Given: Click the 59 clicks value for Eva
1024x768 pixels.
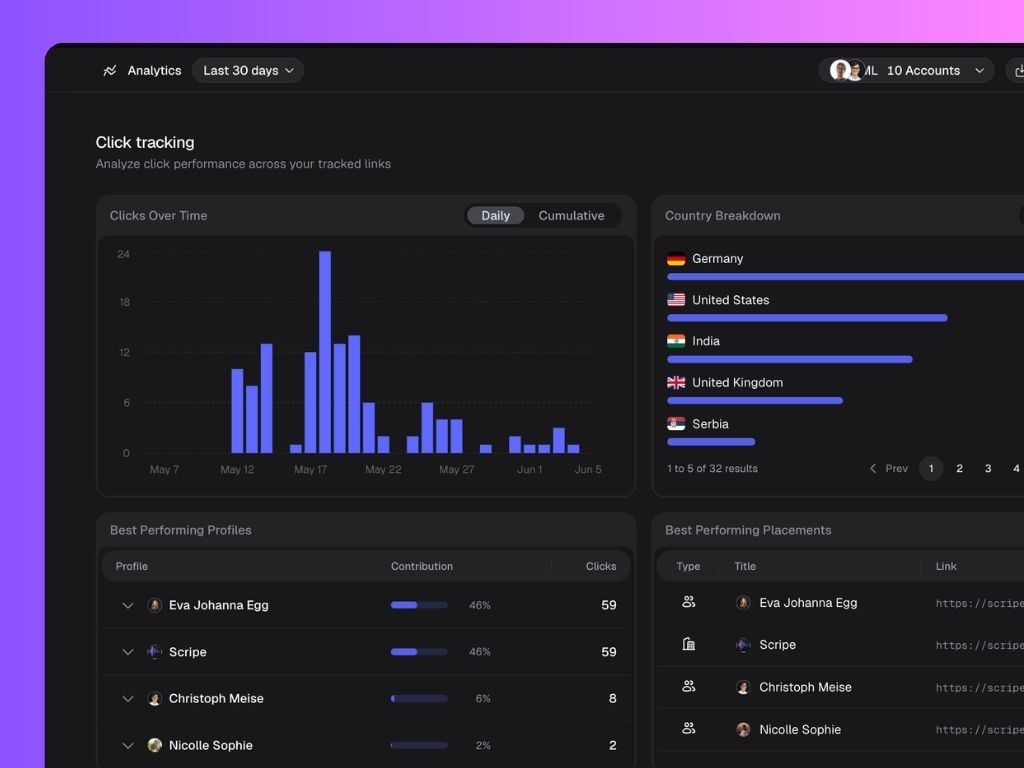Looking at the screenshot, I should tap(609, 605).
